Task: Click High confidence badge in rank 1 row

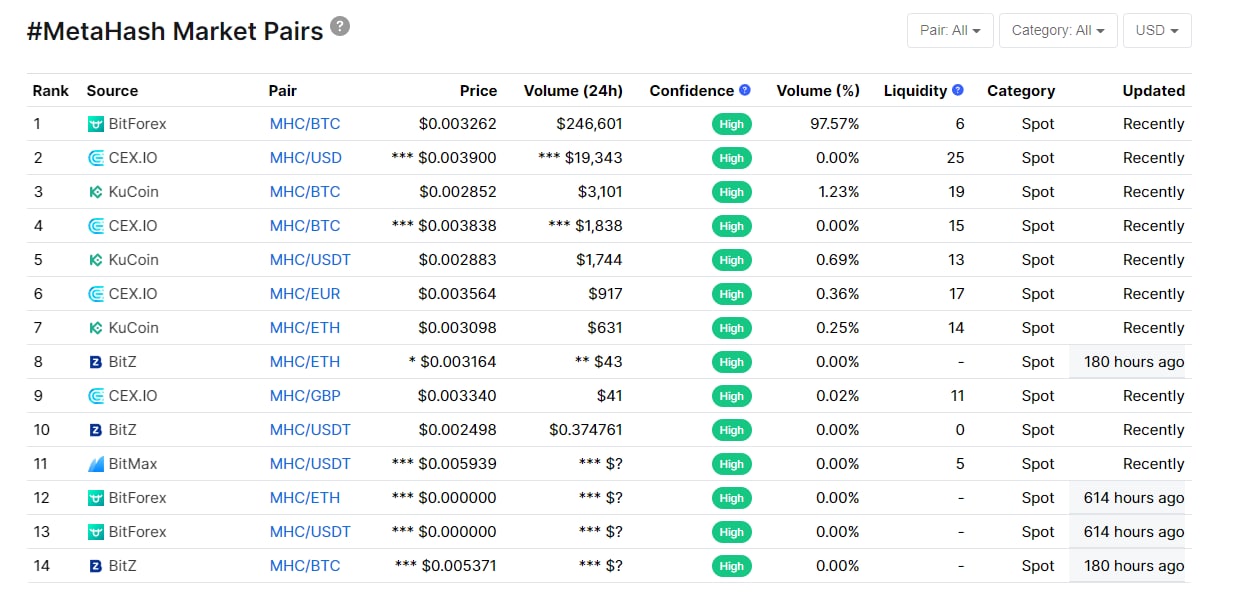Action: coord(732,124)
